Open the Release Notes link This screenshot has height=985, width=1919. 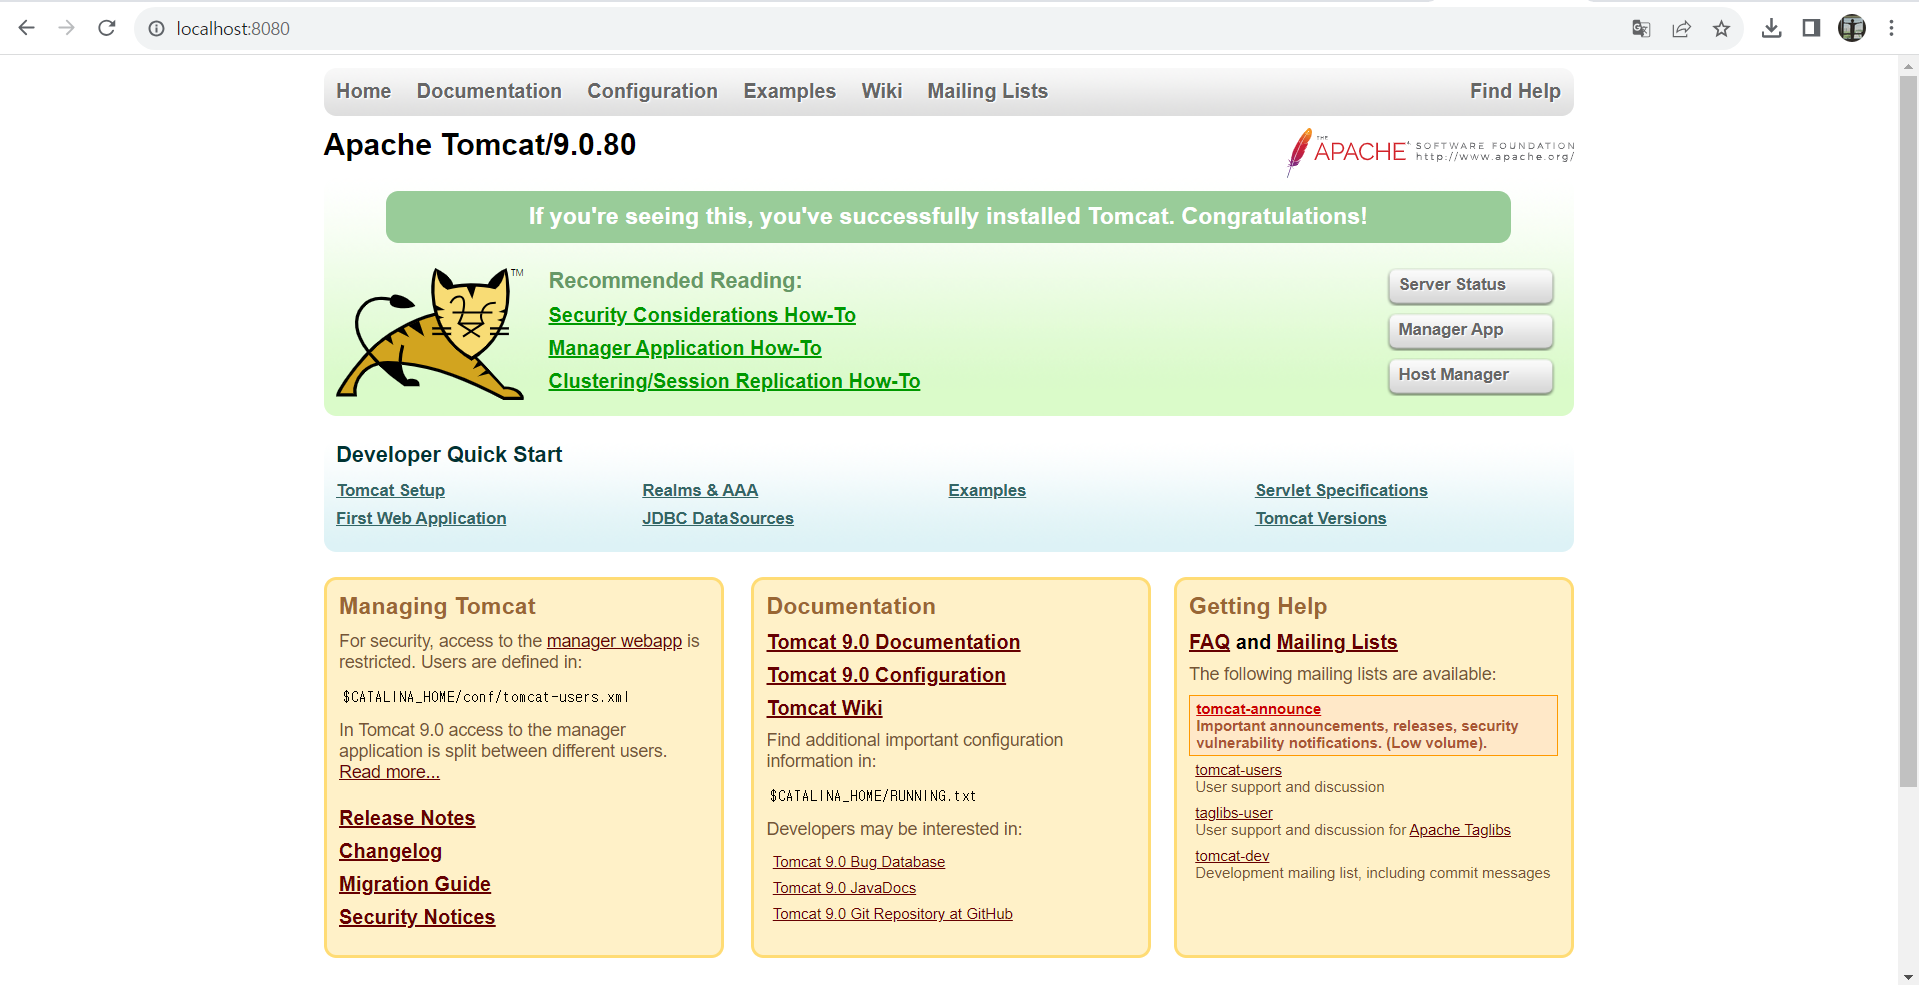tap(407, 818)
